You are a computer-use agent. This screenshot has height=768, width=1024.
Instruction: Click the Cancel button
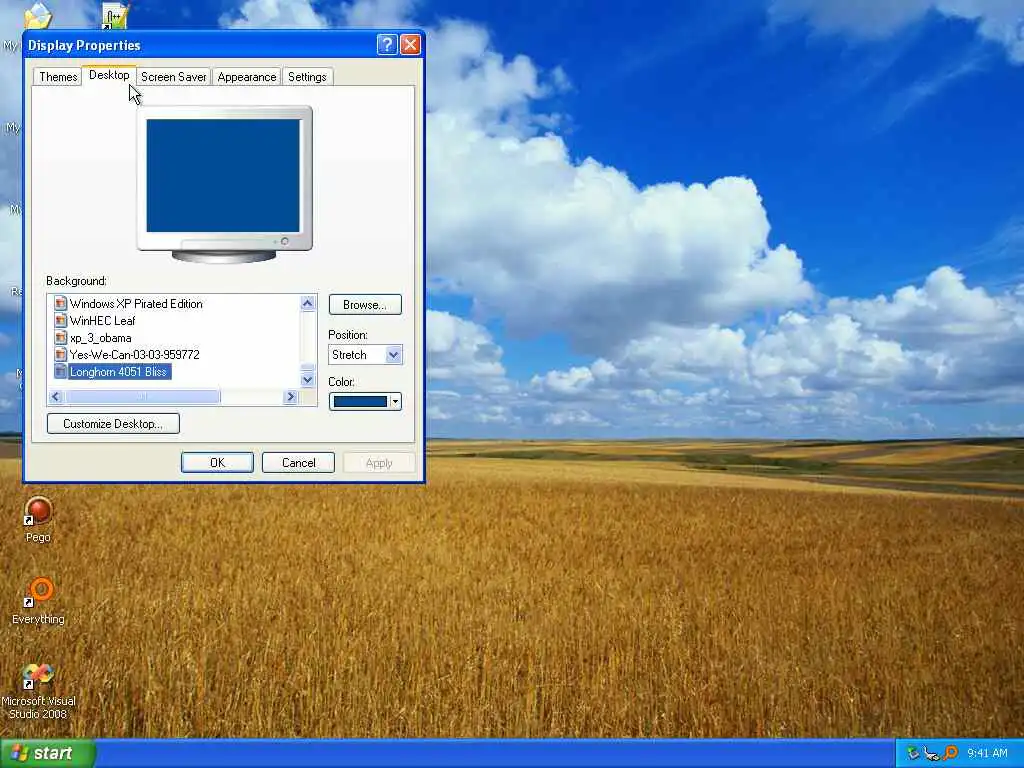point(298,463)
